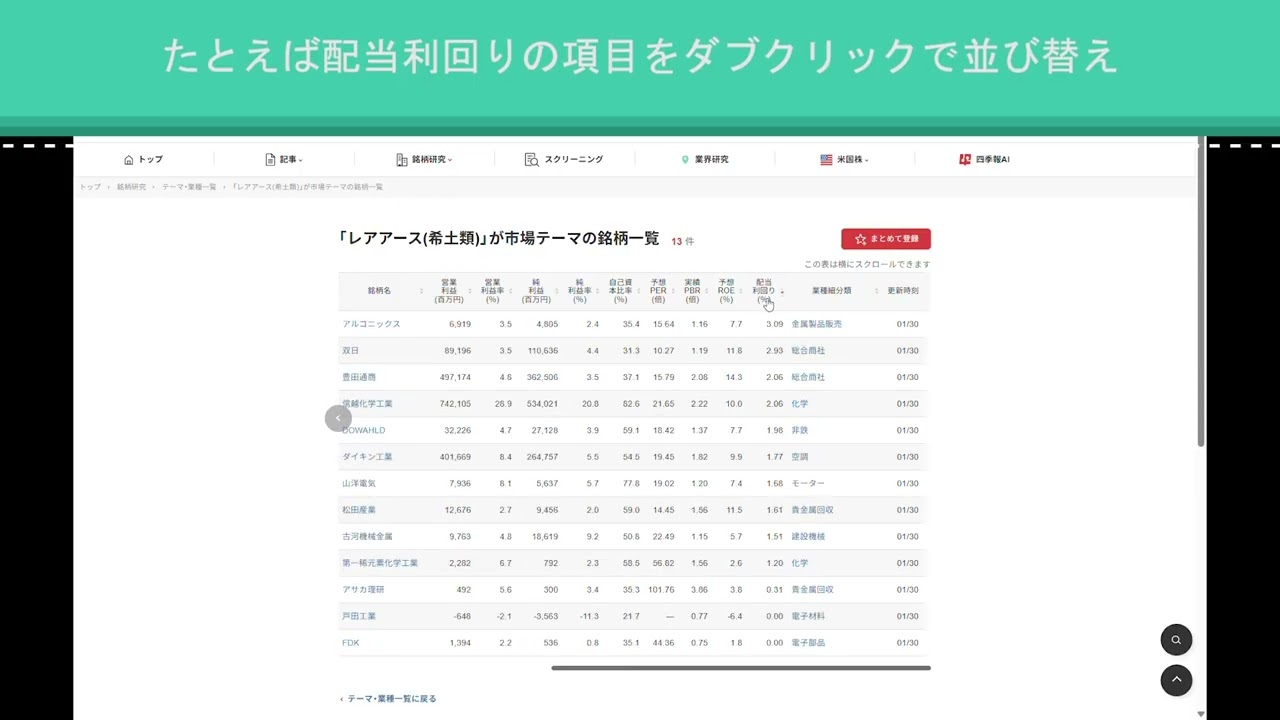
Task: Sort by 更新時刻 column
Action: tap(905, 291)
